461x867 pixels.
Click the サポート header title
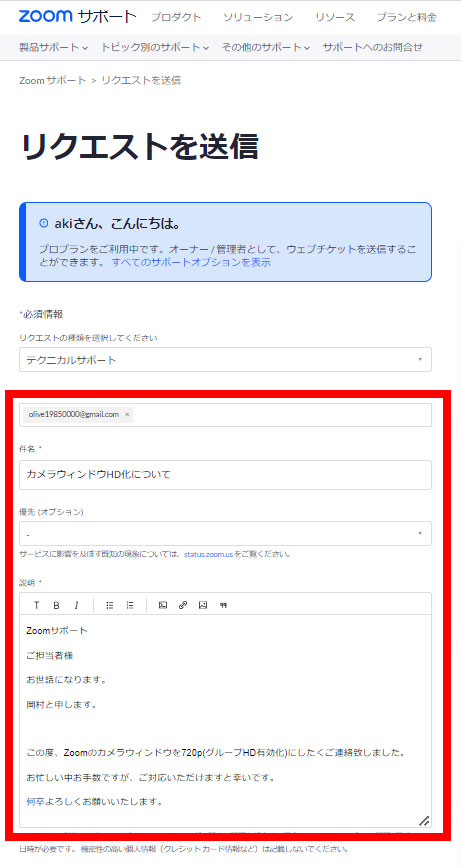tap(107, 17)
